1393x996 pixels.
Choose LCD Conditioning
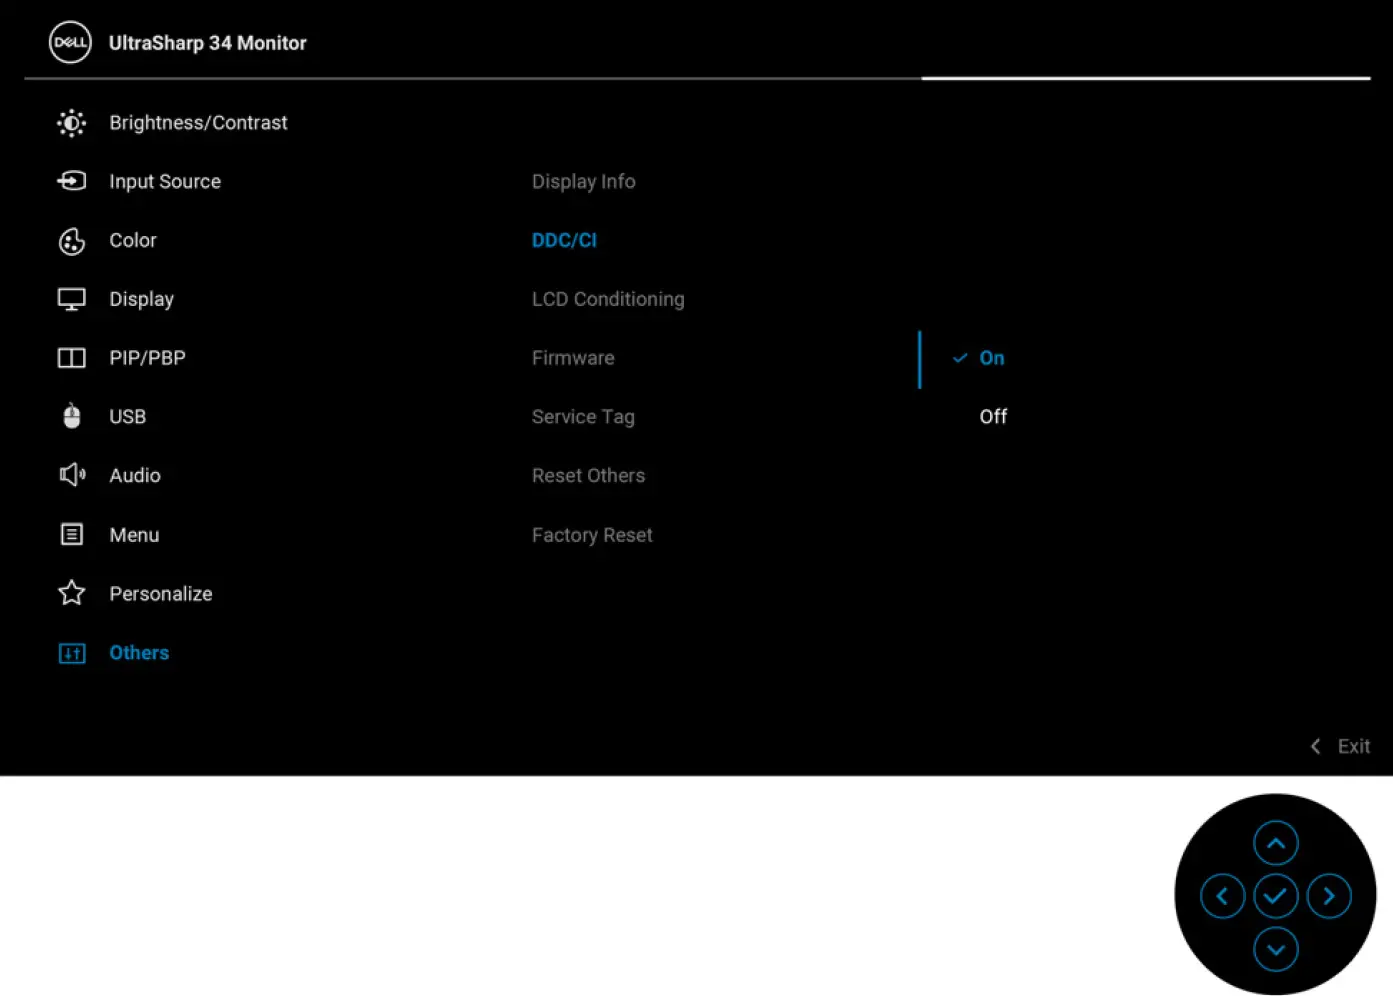pyautogui.click(x=608, y=299)
